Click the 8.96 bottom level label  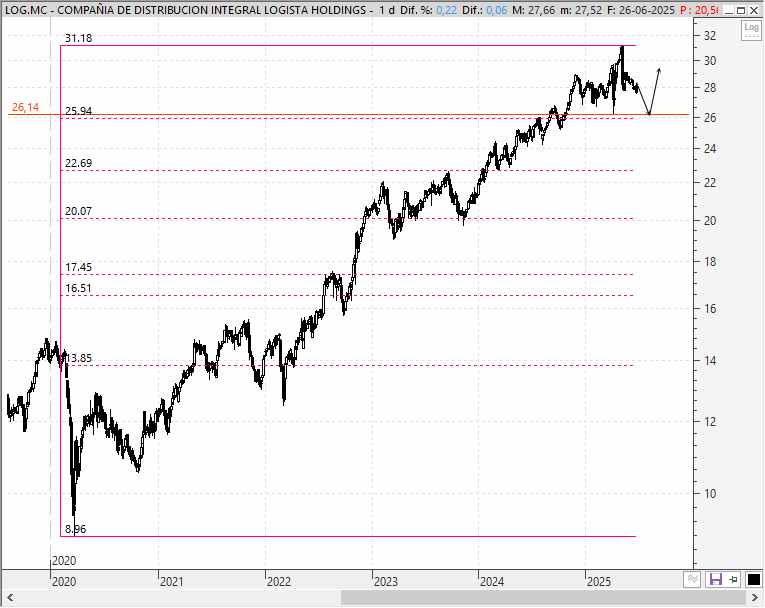tap(76, 529)
